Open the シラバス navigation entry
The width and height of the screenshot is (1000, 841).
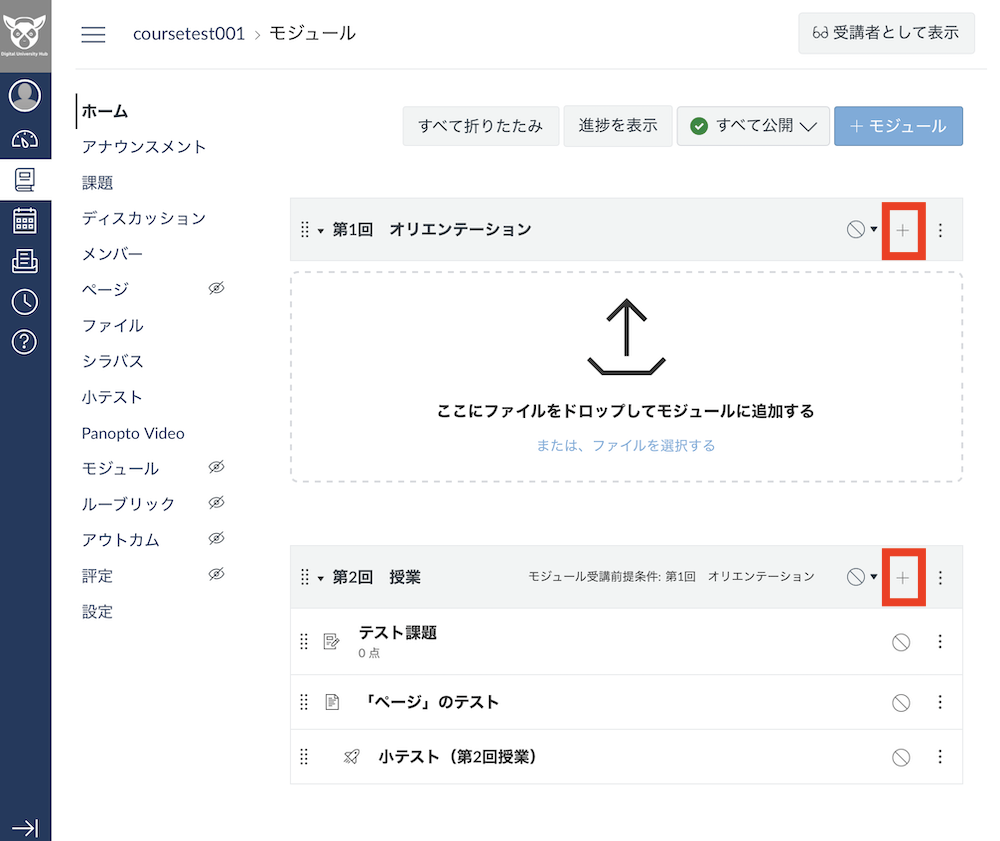113,361
